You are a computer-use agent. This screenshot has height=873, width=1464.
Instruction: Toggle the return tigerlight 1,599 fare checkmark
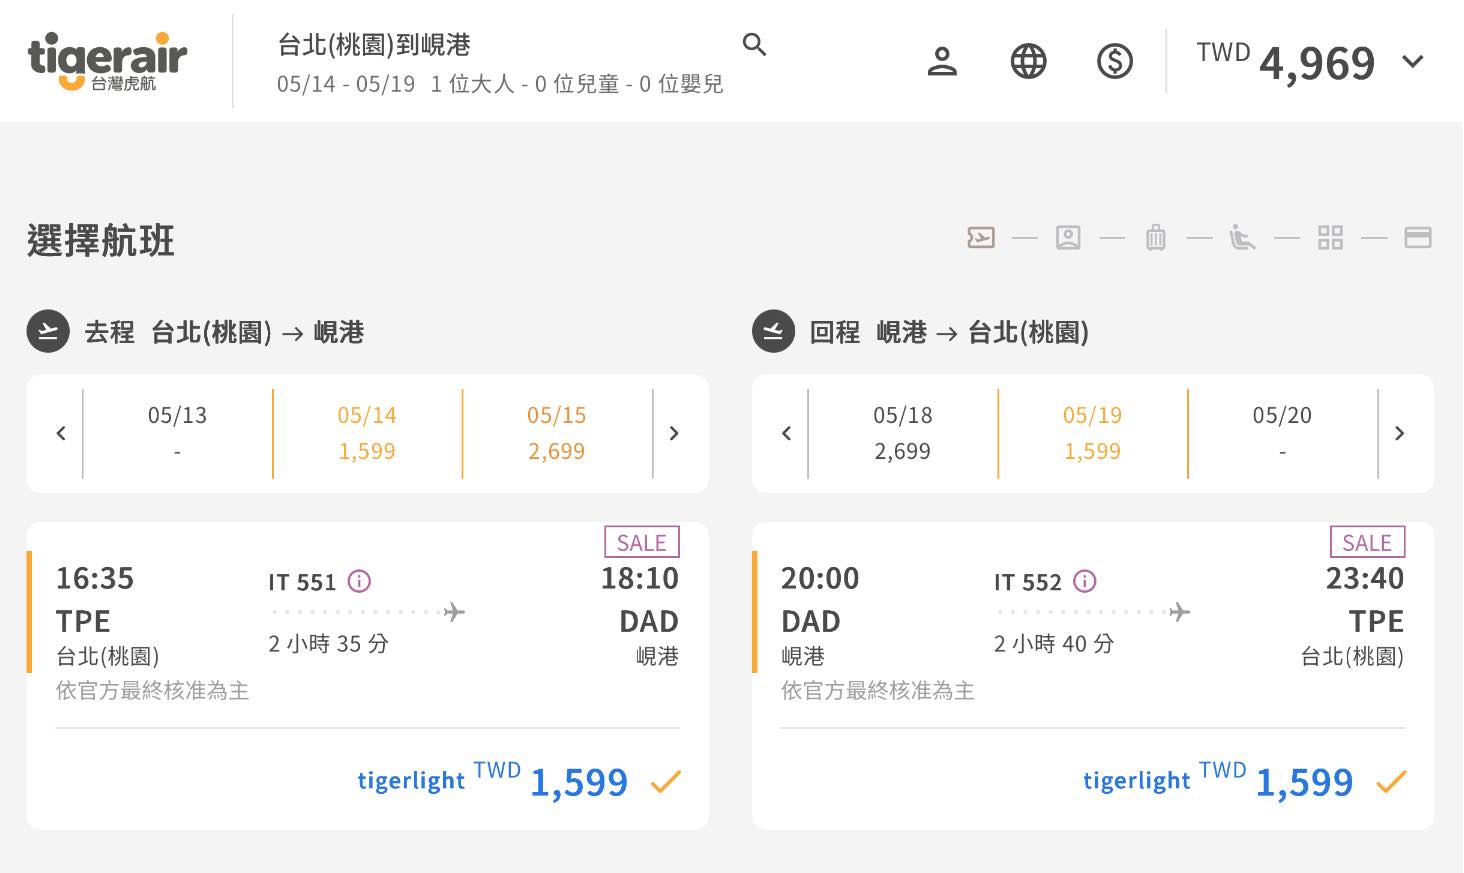(1390, 782)
